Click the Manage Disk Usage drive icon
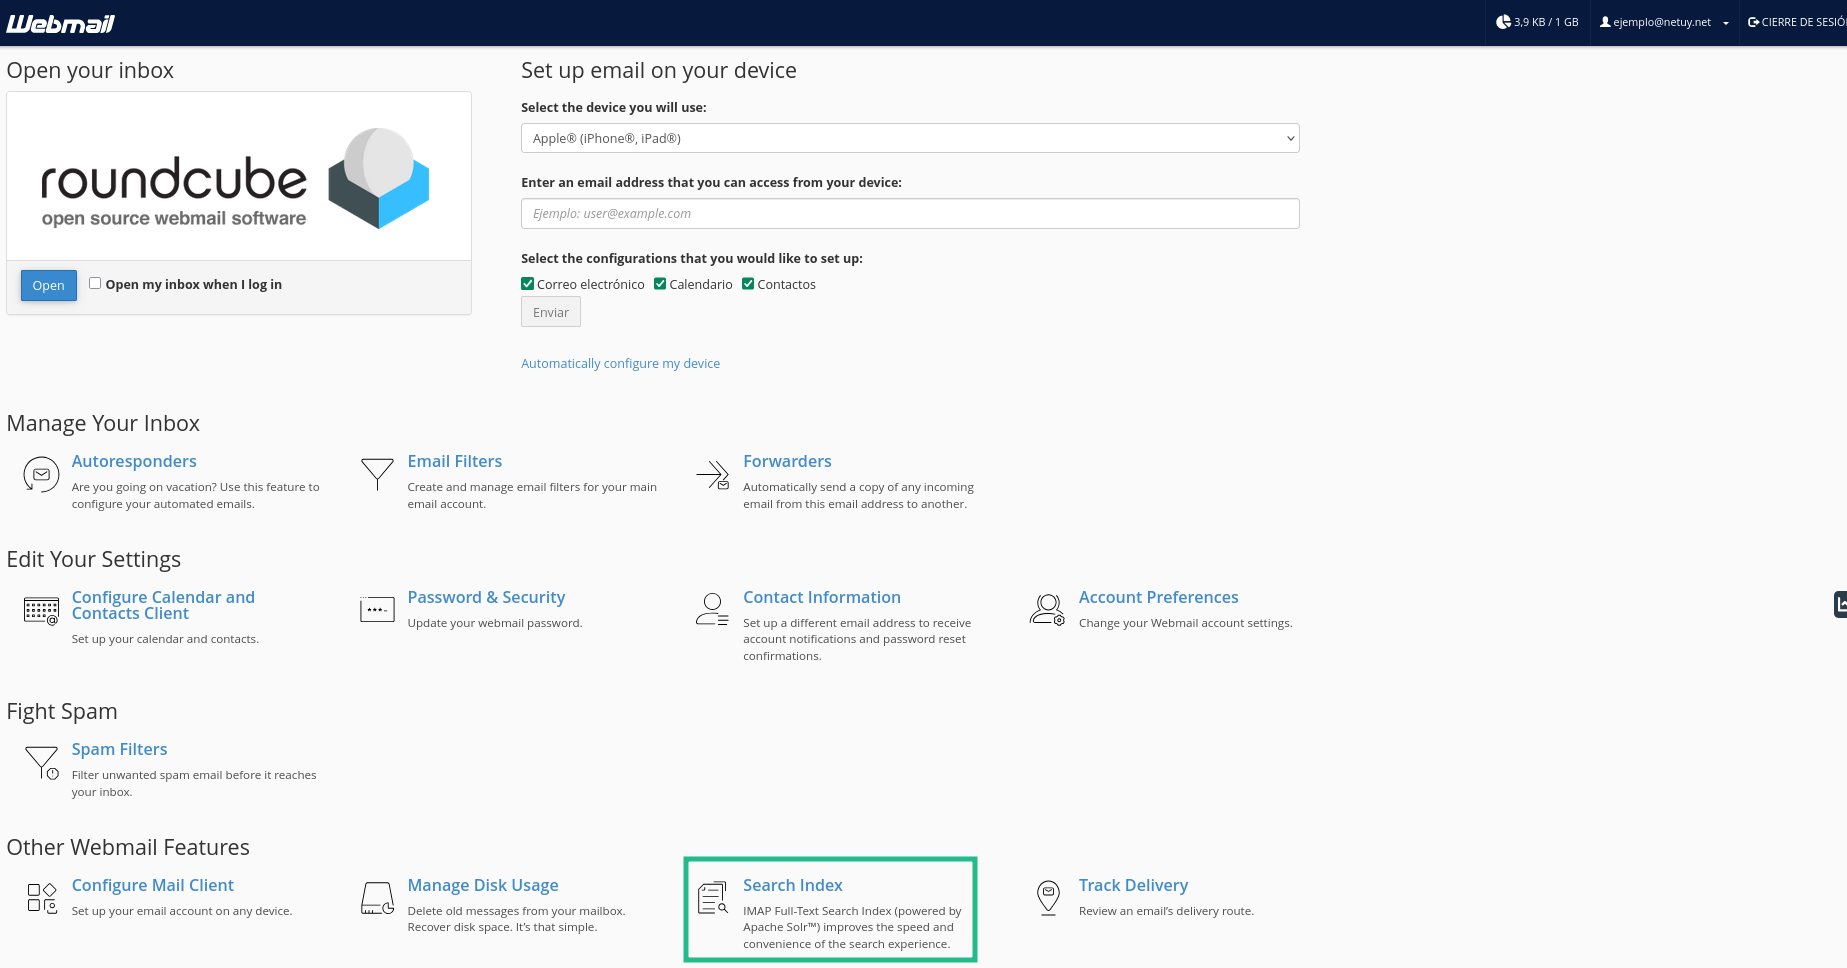1847x968 pixels. tap(377, 898)
